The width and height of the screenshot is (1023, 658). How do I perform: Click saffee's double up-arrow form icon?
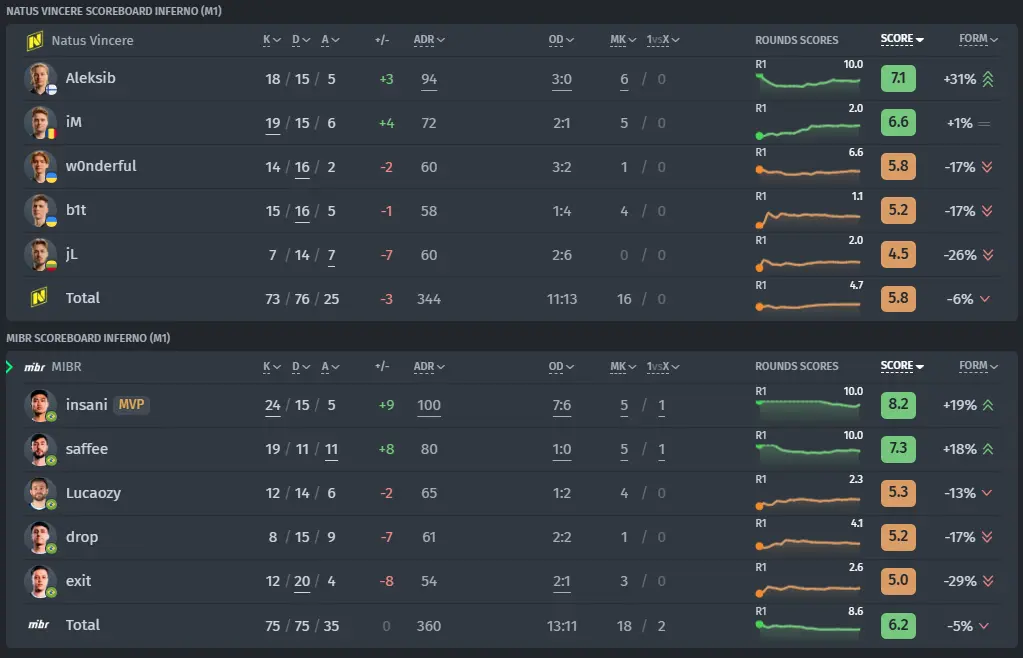[x=988, y=449]
